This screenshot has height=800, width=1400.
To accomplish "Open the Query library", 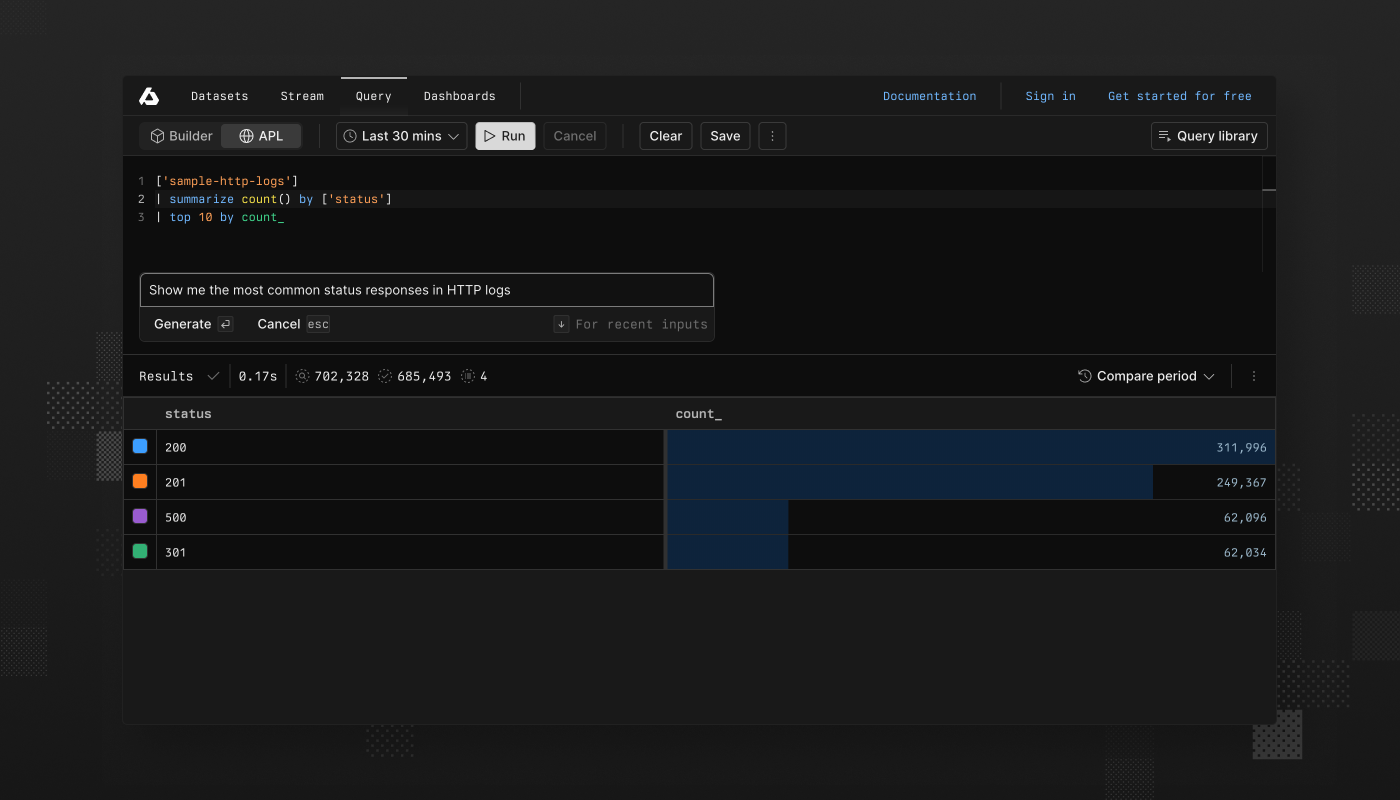I will (1208, 136).
